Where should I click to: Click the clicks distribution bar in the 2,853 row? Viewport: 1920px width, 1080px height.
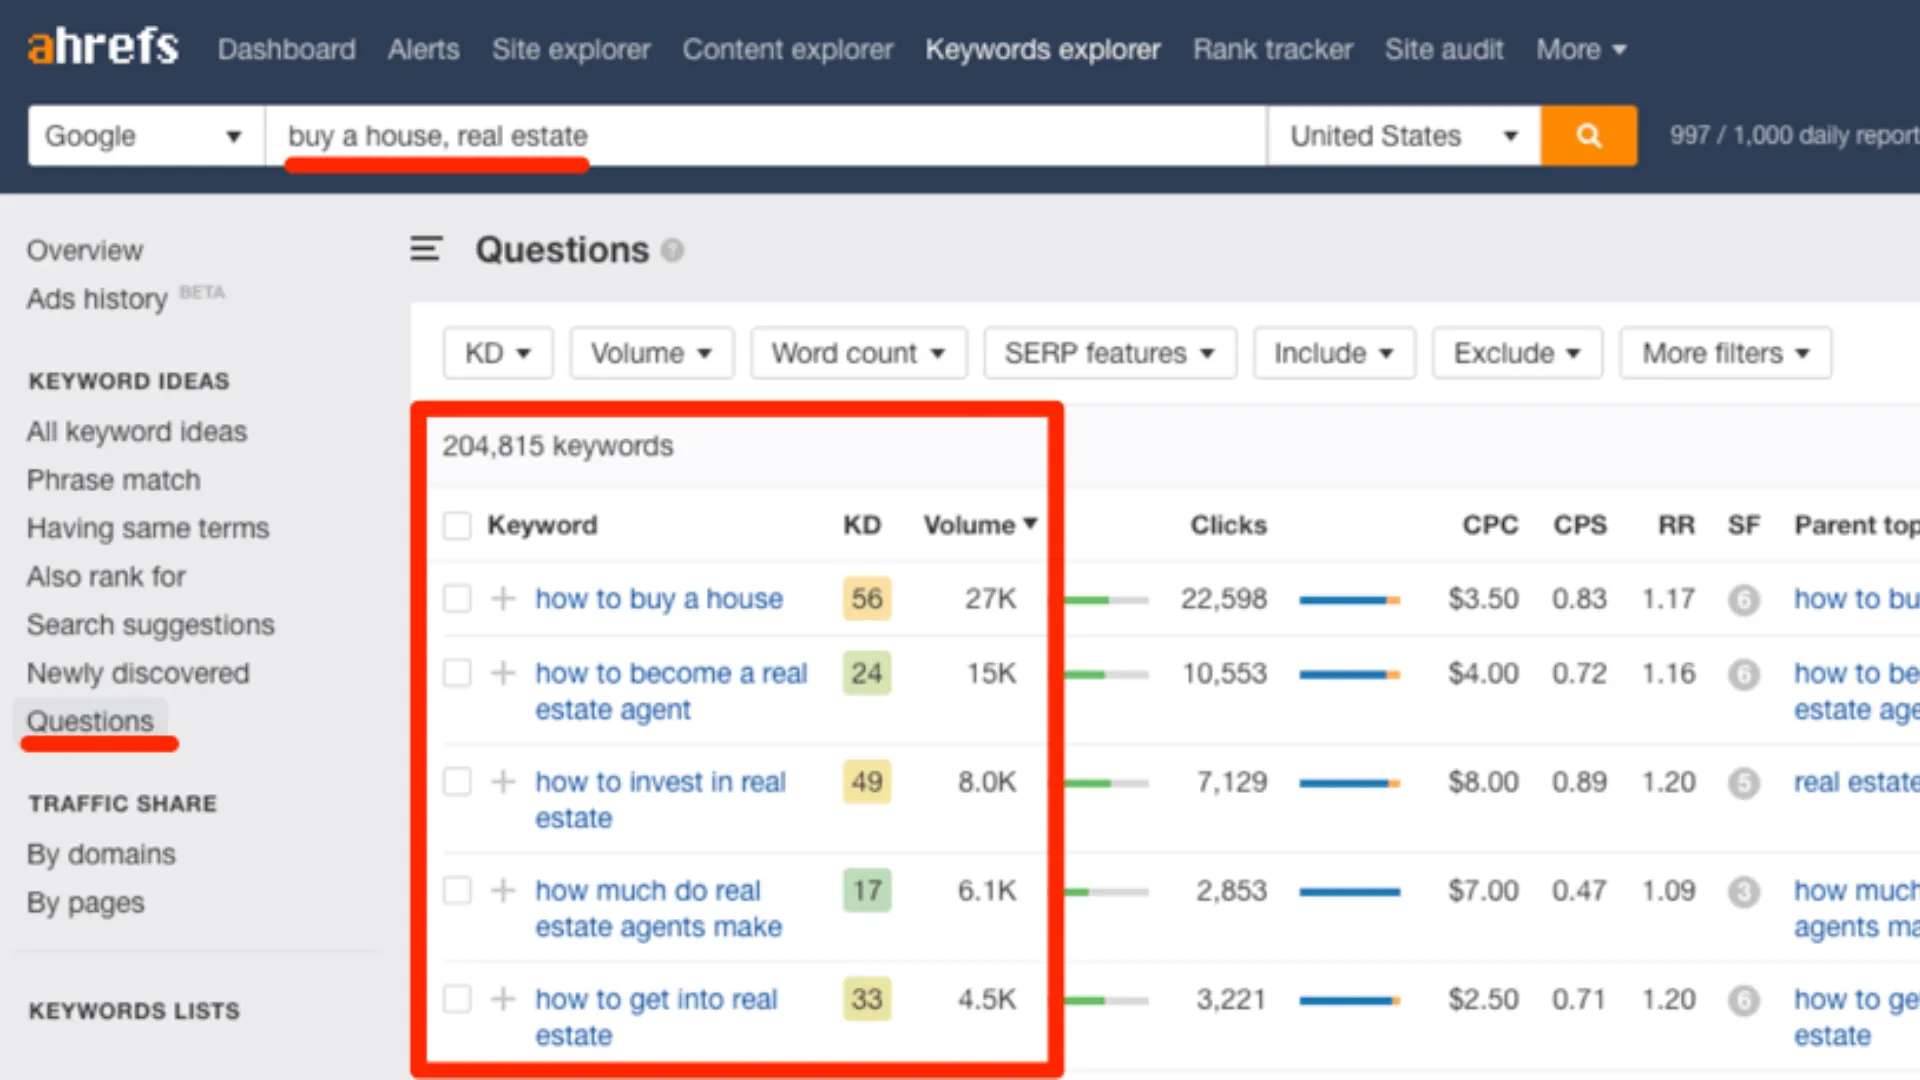tap(1349, 891)
